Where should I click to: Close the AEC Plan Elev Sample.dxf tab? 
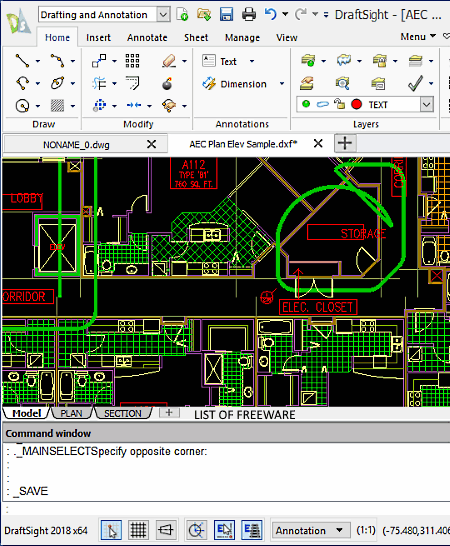coord(318,143)
